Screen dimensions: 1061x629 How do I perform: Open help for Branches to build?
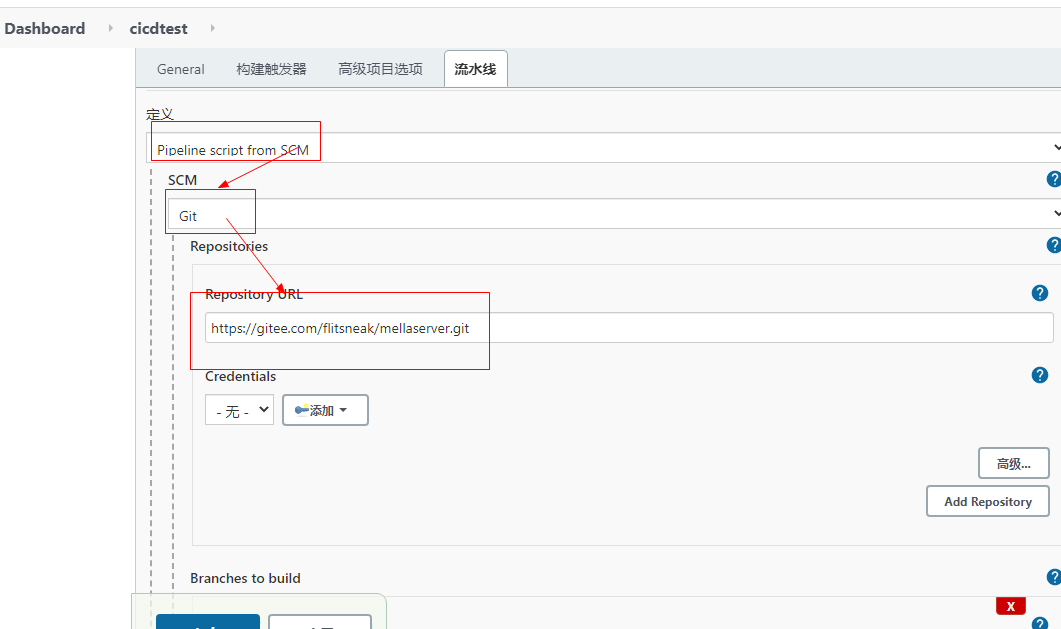(x=1053, y=577)
